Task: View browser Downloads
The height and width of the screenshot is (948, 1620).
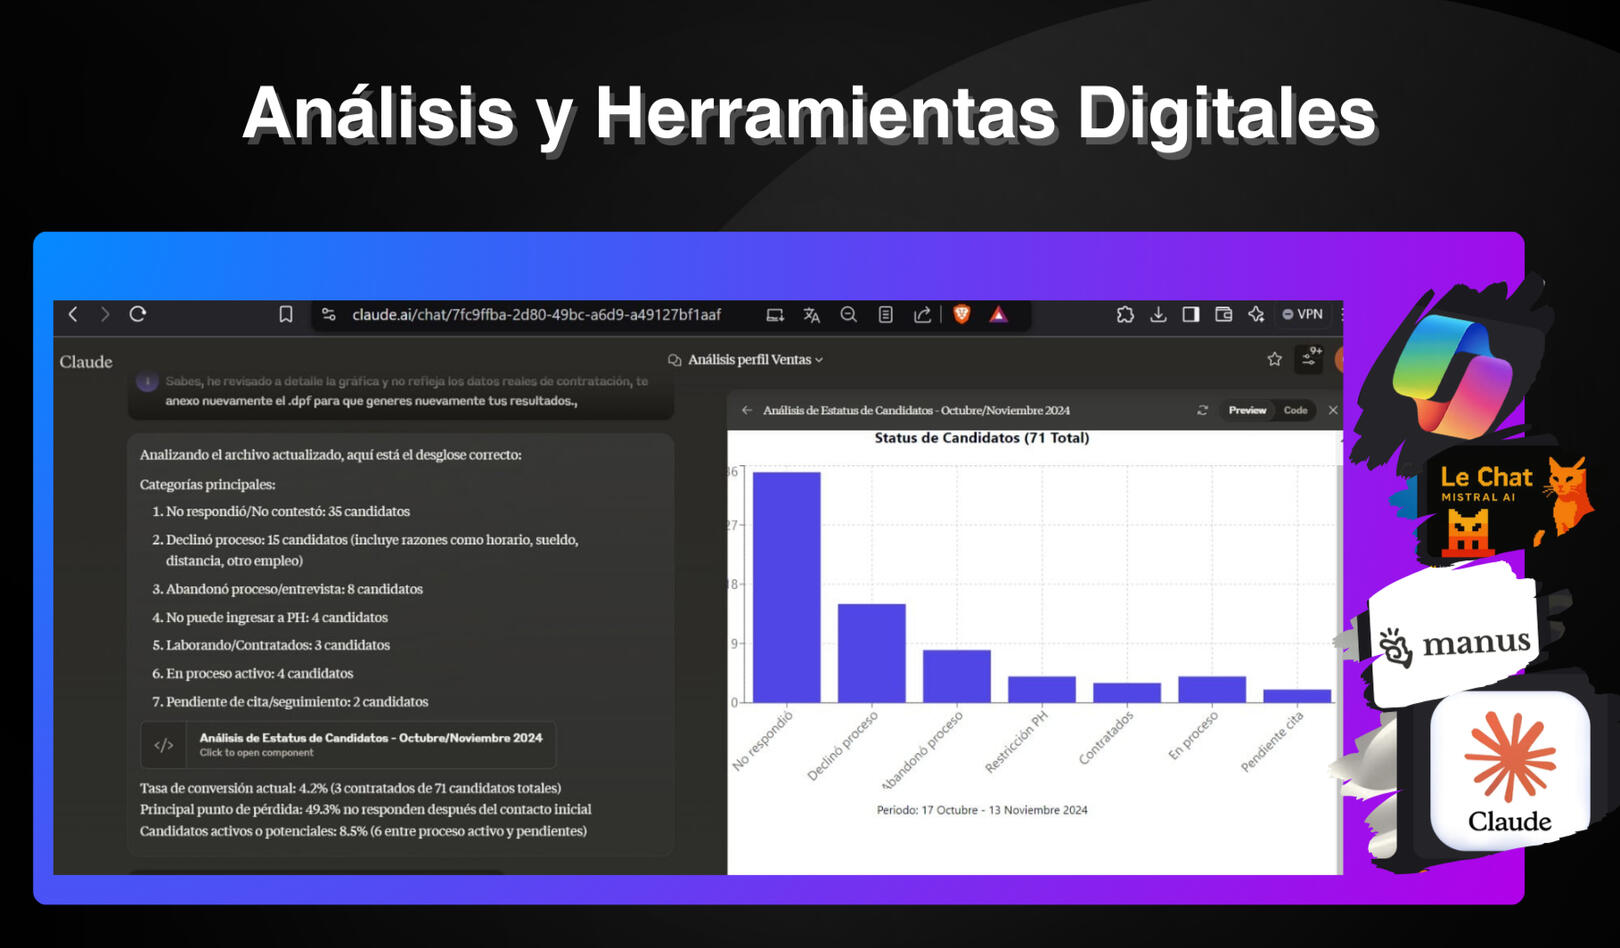Action: pyautogui.click(x=1158, y=314)
